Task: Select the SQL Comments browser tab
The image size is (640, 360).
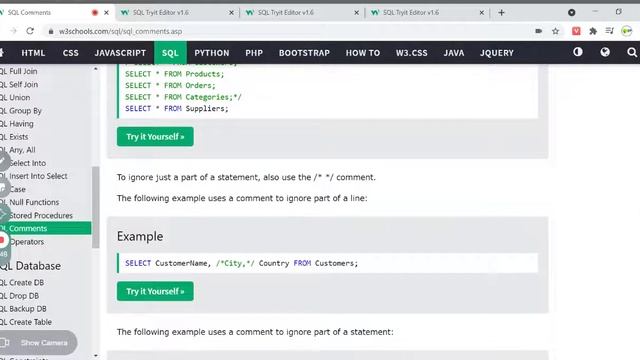Action: tap(55, 13)
